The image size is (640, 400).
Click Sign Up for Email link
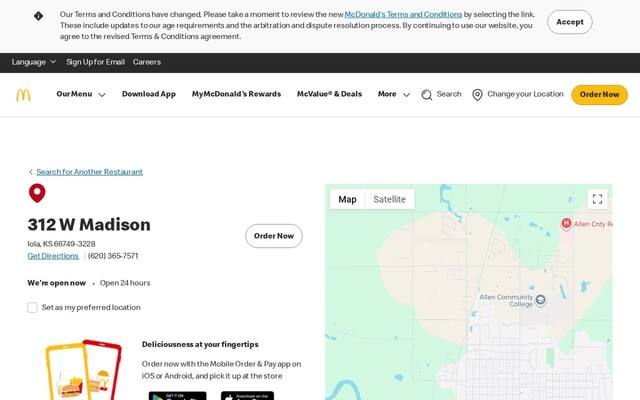click(x=96, y=62)
